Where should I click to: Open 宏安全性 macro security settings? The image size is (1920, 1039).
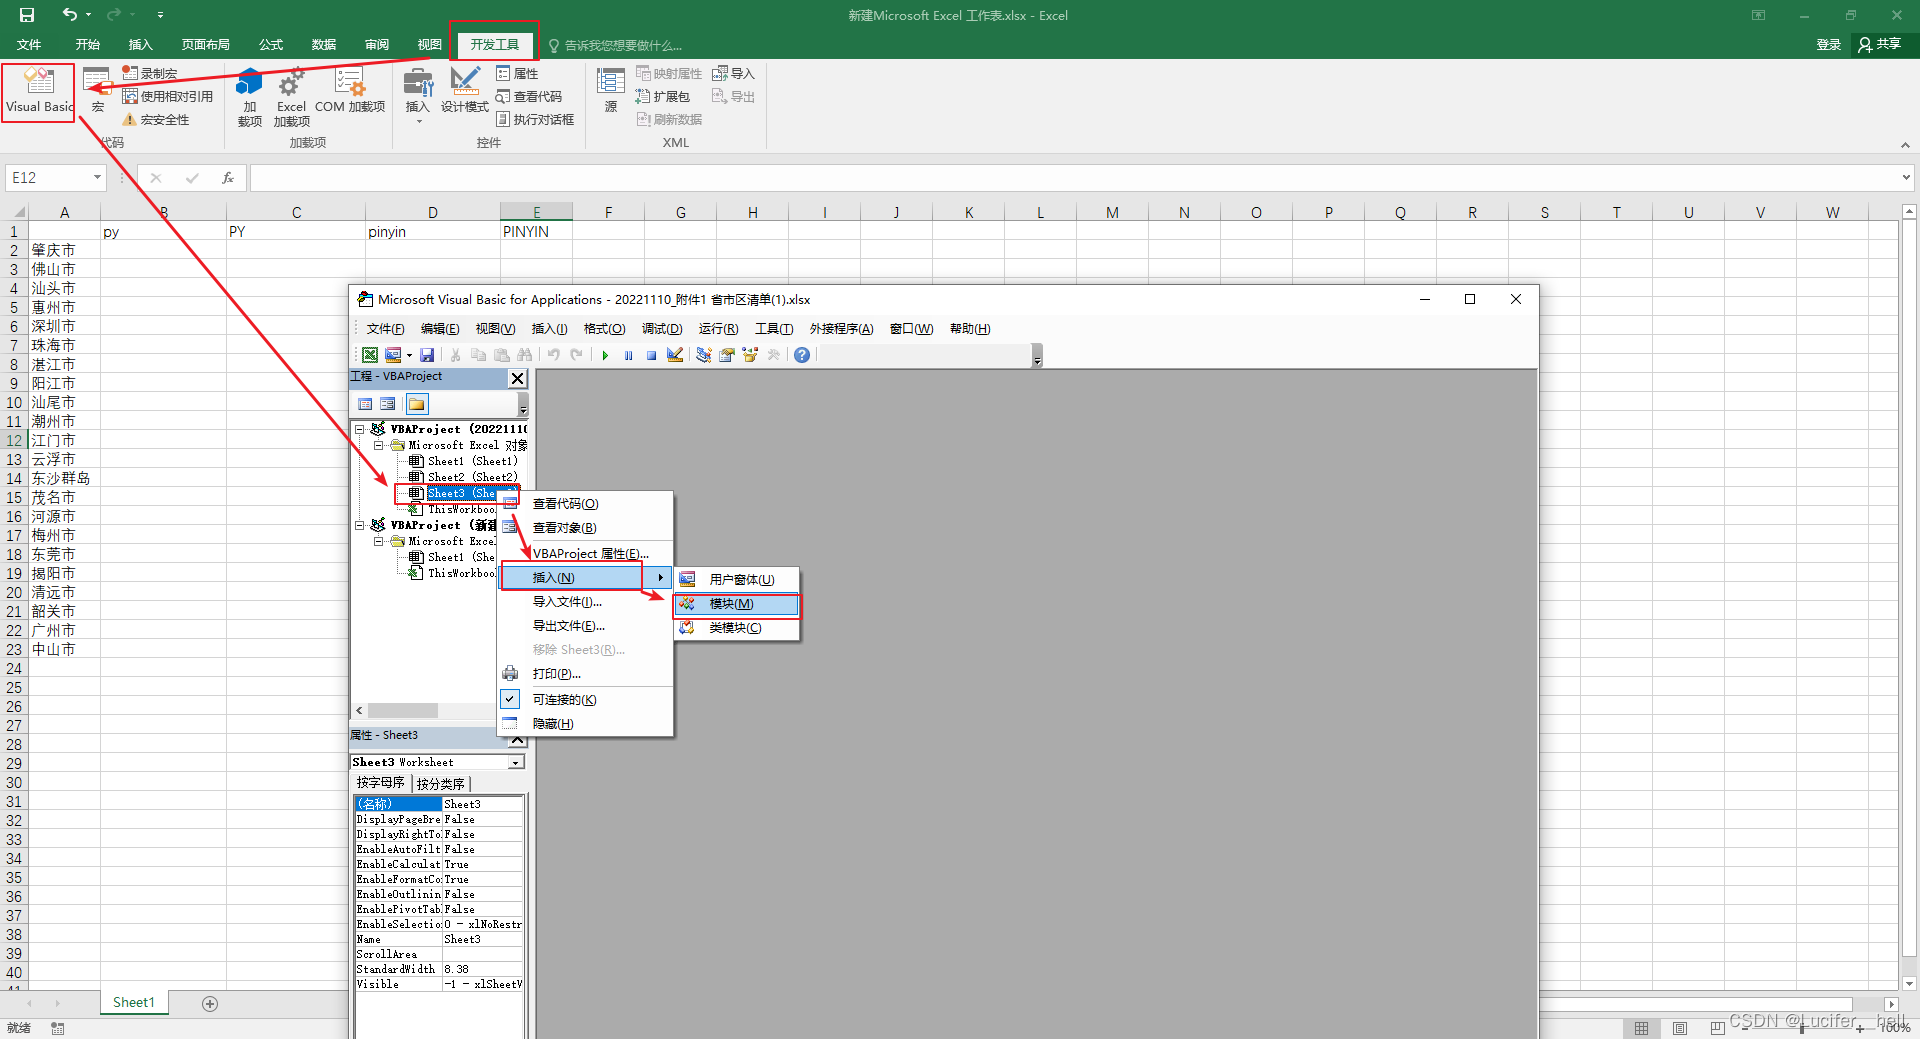pos(156,119)
